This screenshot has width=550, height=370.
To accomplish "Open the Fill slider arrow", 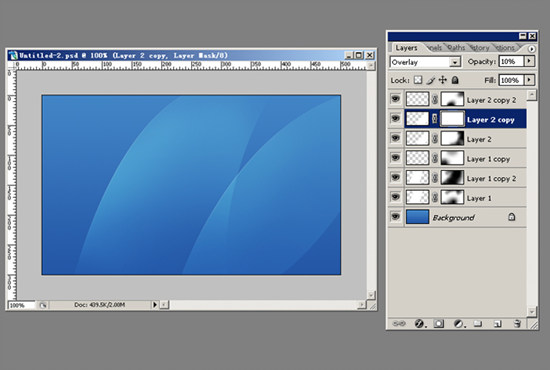I will 529,80.
